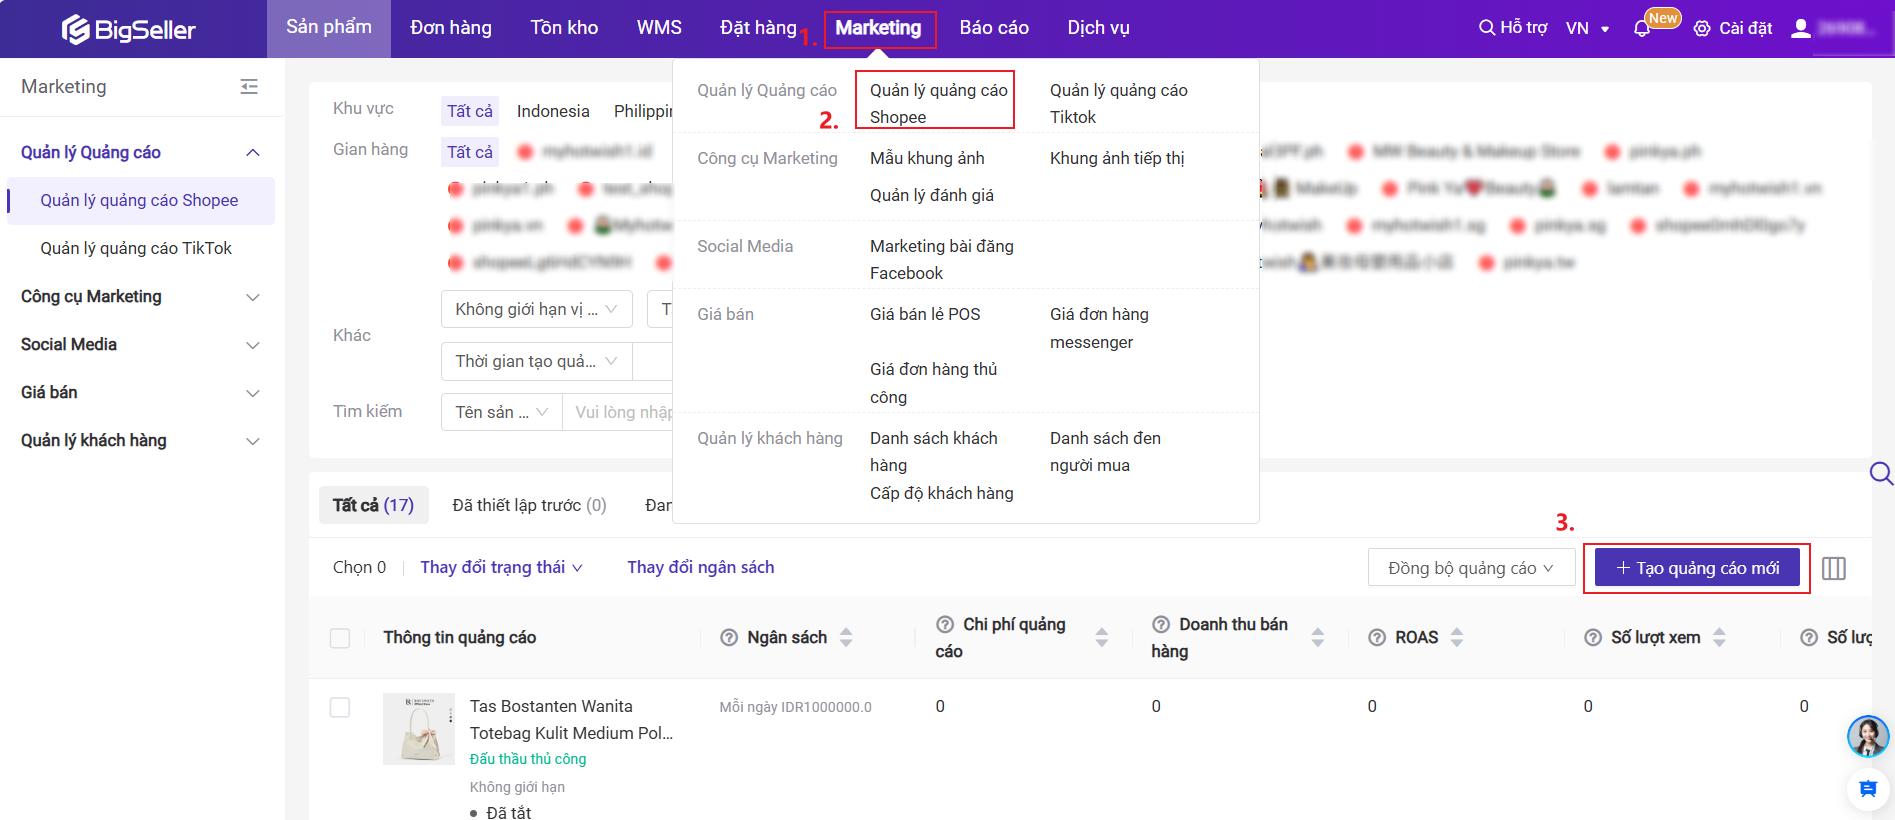Open the column settings icon beside Tạo quảng cáo mới

pyautogui.click(x=1834, y=568)
